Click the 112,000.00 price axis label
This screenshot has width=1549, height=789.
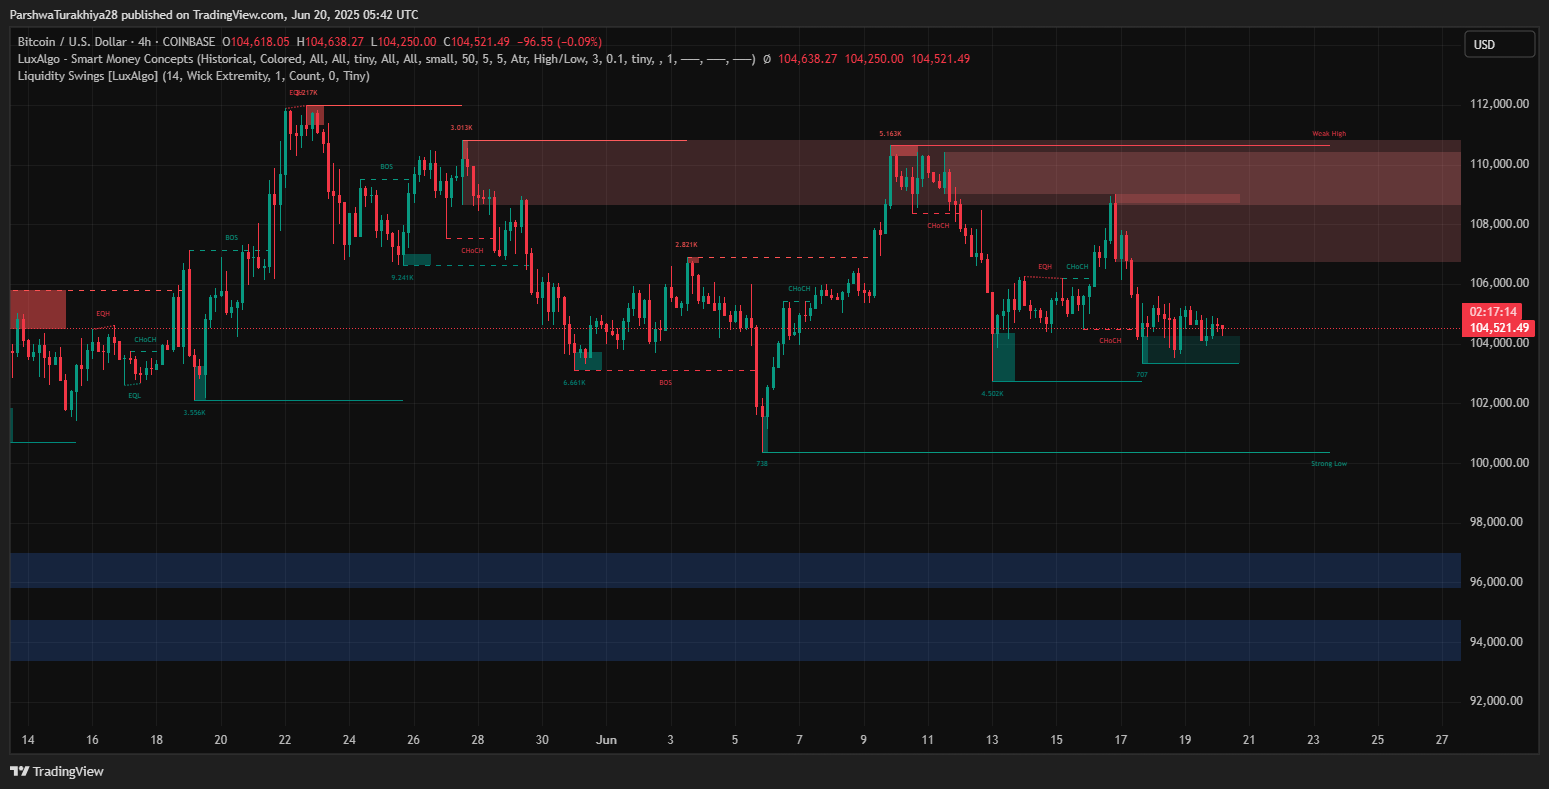[1499, 104]
